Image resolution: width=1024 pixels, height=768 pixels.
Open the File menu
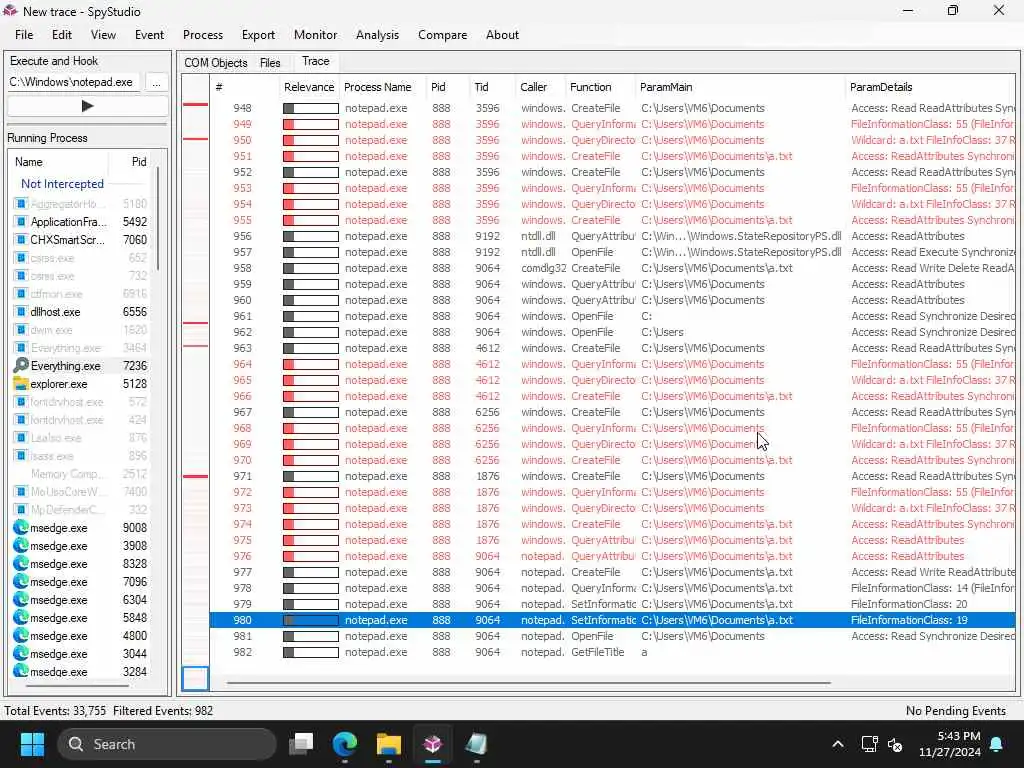(x=24, y=35)
